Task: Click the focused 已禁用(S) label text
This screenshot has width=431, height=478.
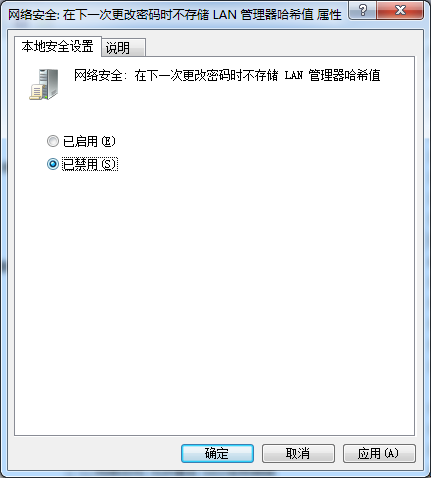Action: 90,164
